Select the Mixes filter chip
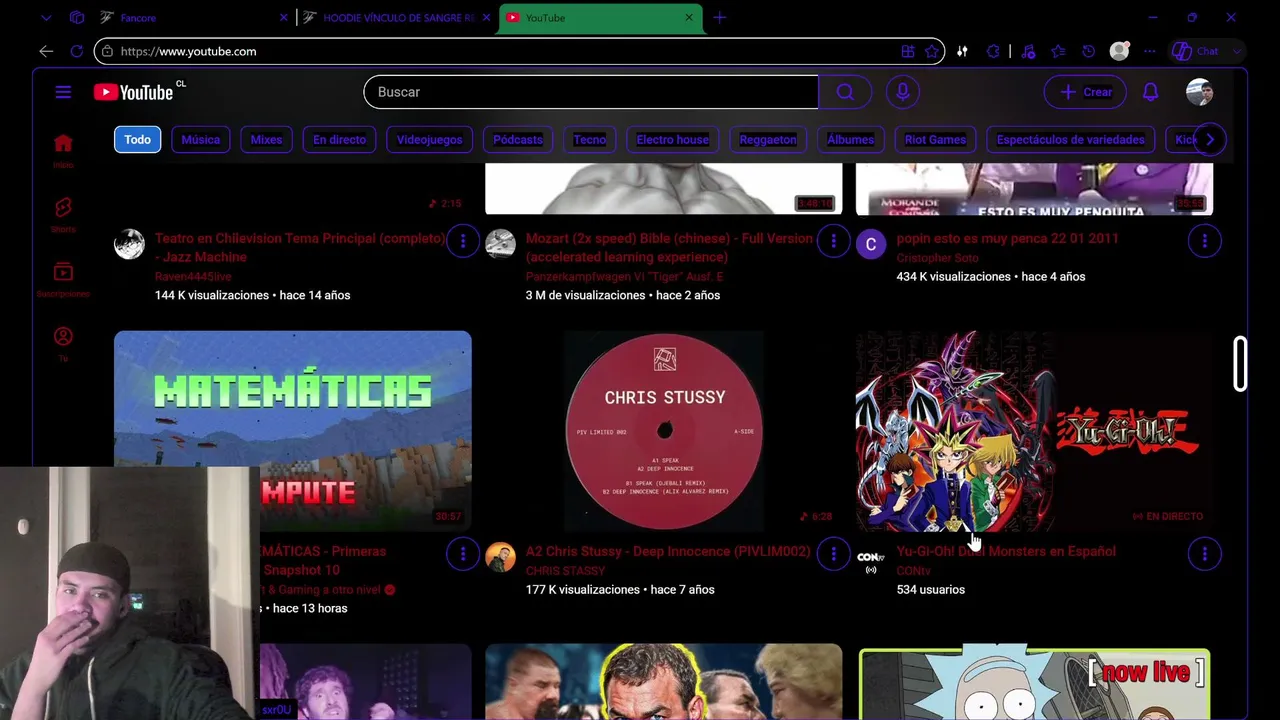1280x720 pixels. (x=266, y=140)
